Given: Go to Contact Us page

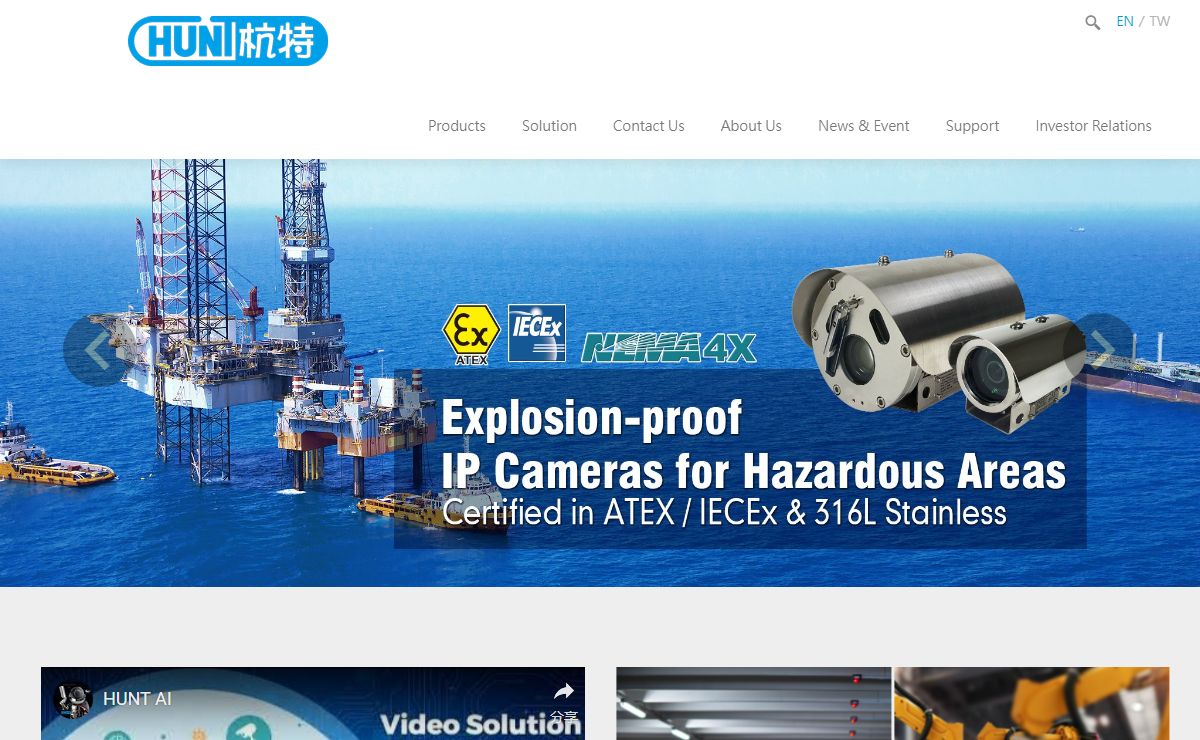Looking at the screenshot, I should pyautogui.click(x=648, y=126).
